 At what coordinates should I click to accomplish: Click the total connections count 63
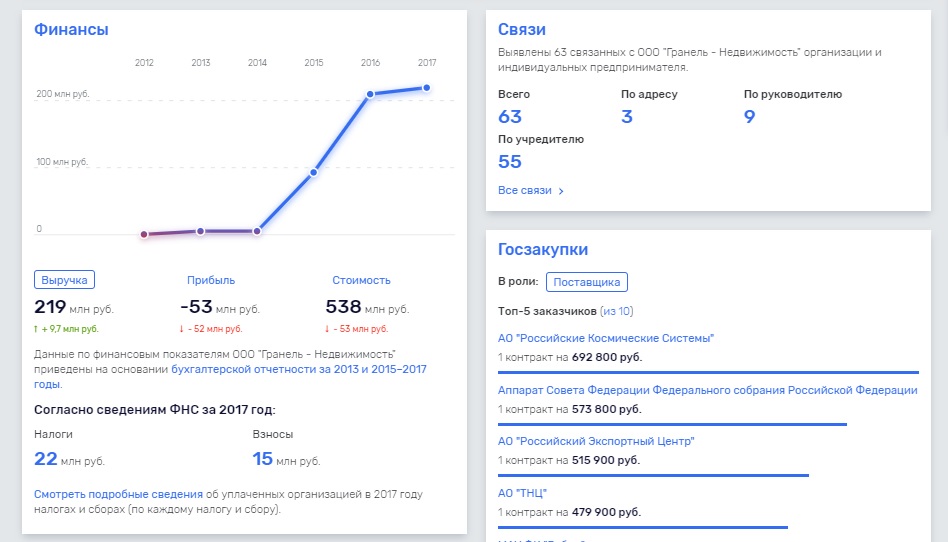(x=510, y=116)
